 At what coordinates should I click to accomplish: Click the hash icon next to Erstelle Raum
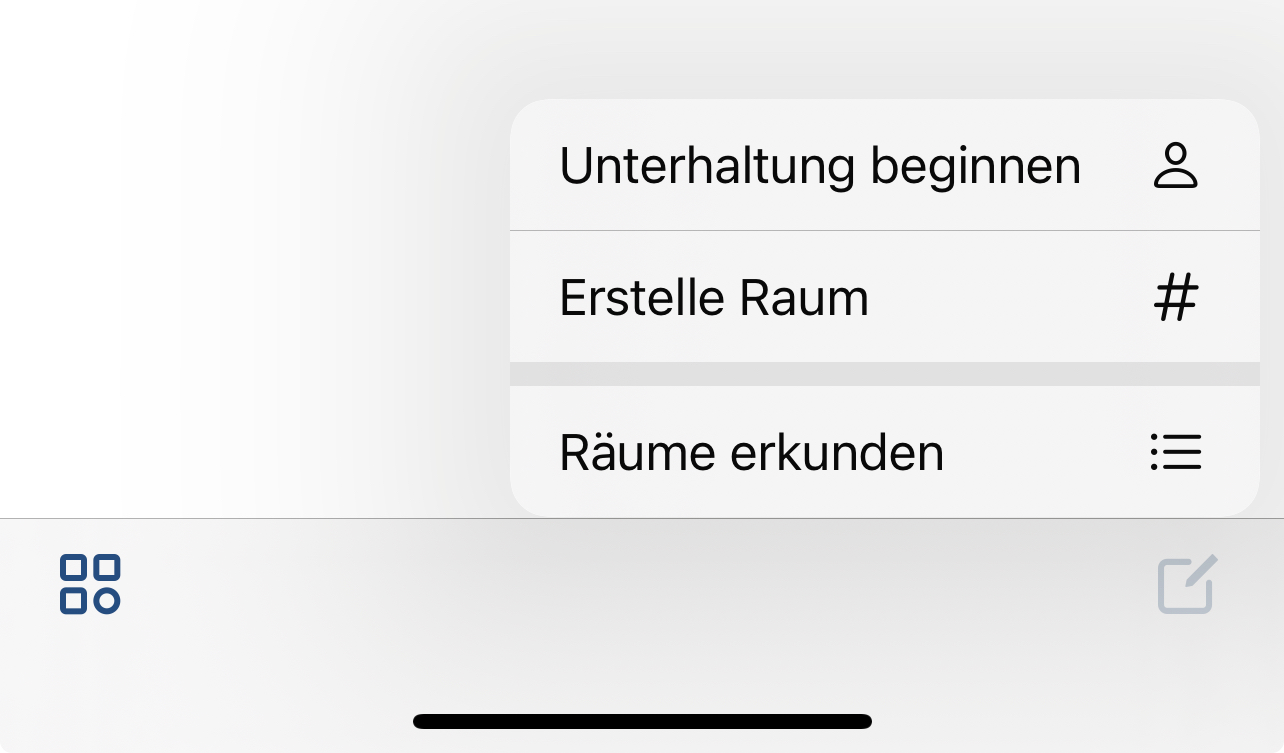1175,298
